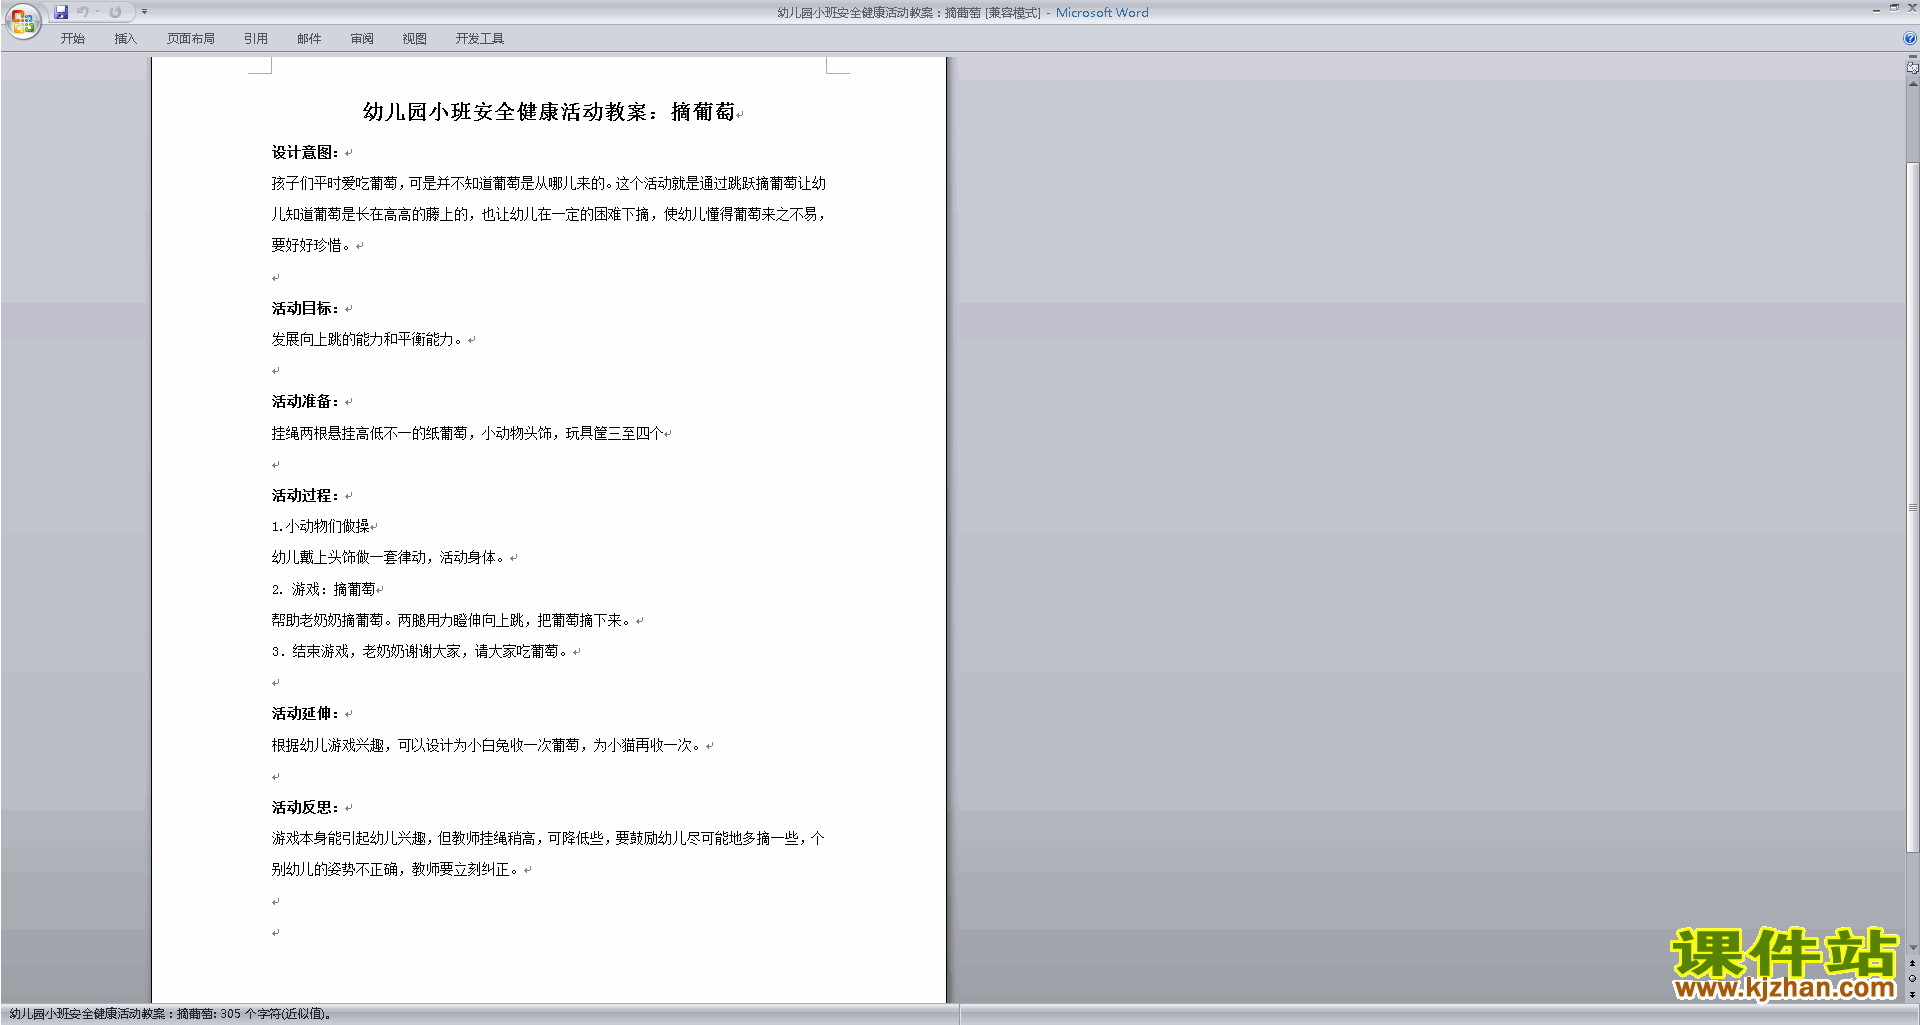Switch to the 引用 tab
Screen dimensions: 1920x1025
(x=256, y=39)
